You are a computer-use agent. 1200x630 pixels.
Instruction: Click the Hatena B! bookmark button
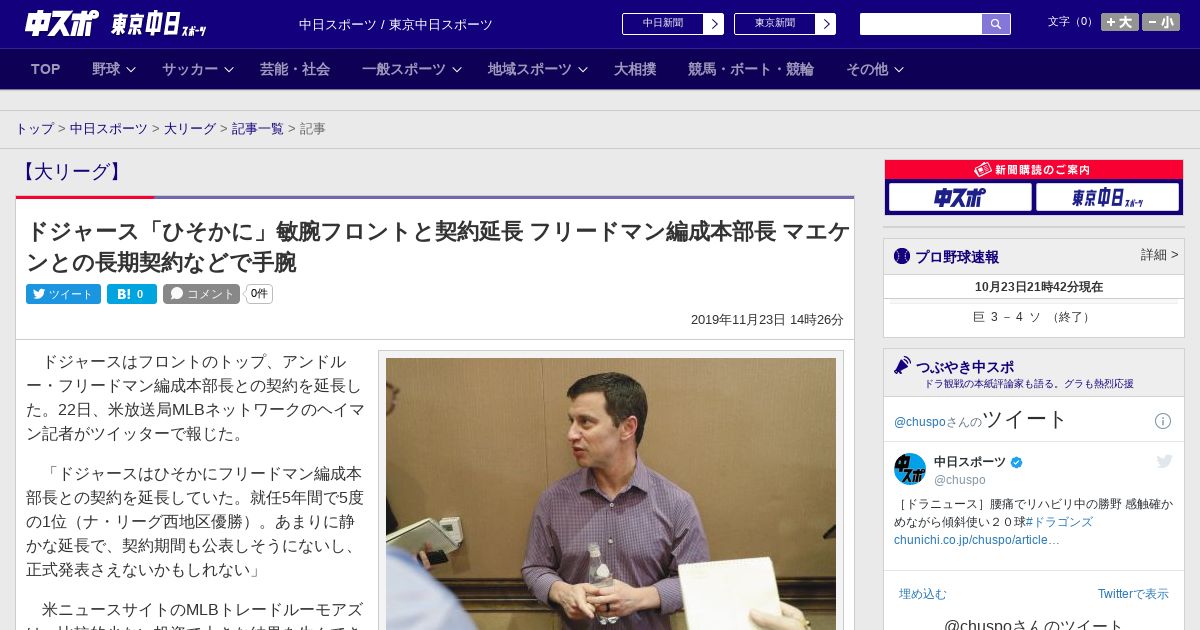[x=132, y=294]
